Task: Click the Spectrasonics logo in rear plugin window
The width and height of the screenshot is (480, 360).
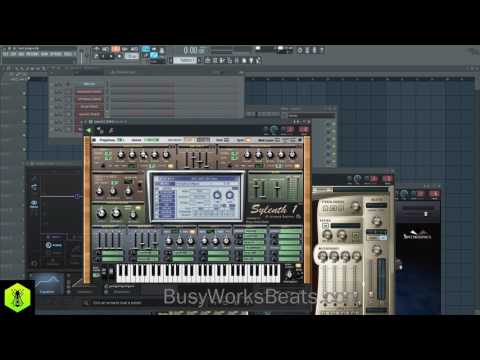Action: 417,235
